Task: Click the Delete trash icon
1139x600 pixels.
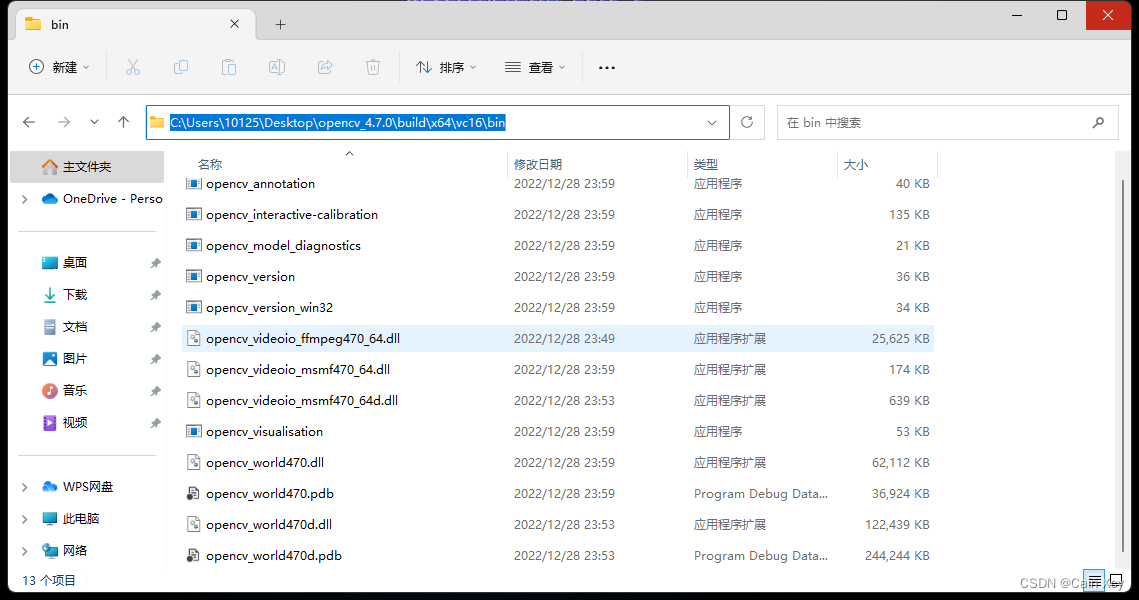Action: pyautogui.click(x=372, y=67)
